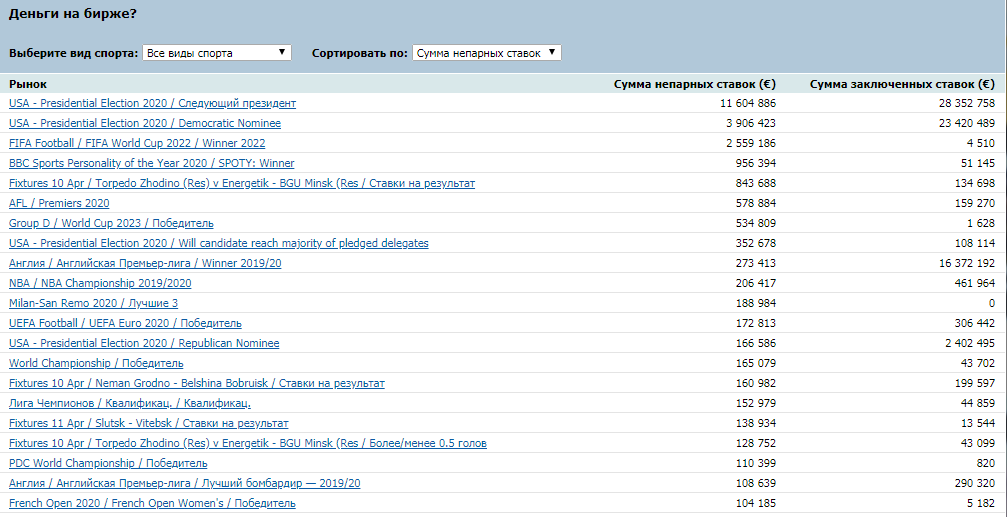Click the unmatched amount 104 185

point(756,504)
